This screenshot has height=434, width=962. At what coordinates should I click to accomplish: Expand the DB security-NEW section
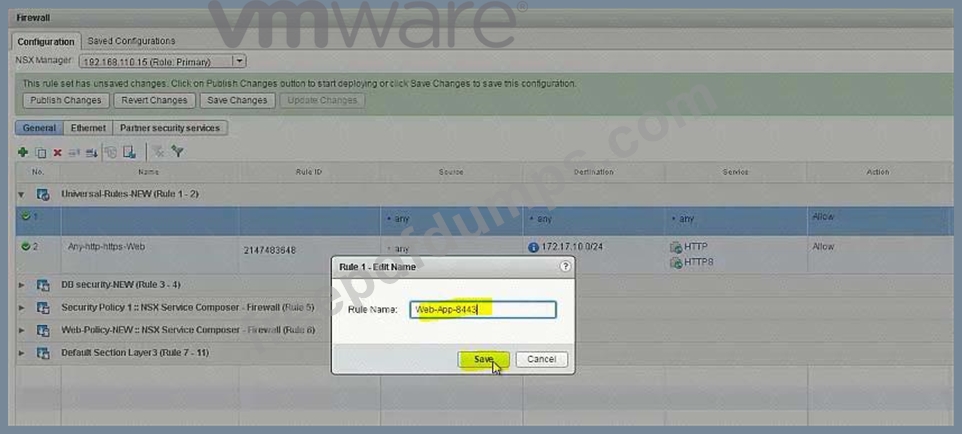21,285
